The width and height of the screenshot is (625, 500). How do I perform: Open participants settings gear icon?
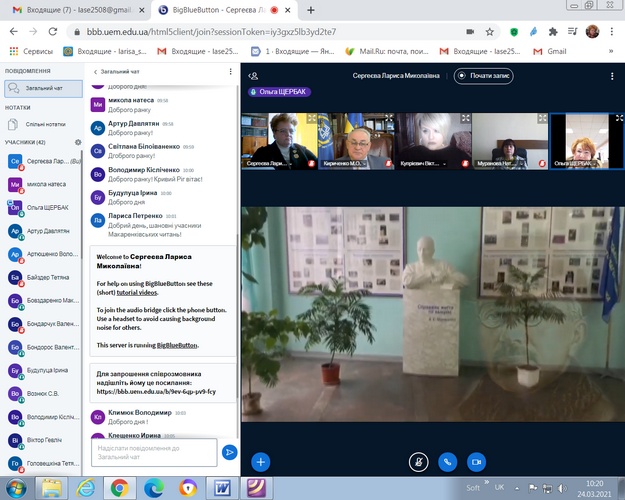tap(78, 142)
